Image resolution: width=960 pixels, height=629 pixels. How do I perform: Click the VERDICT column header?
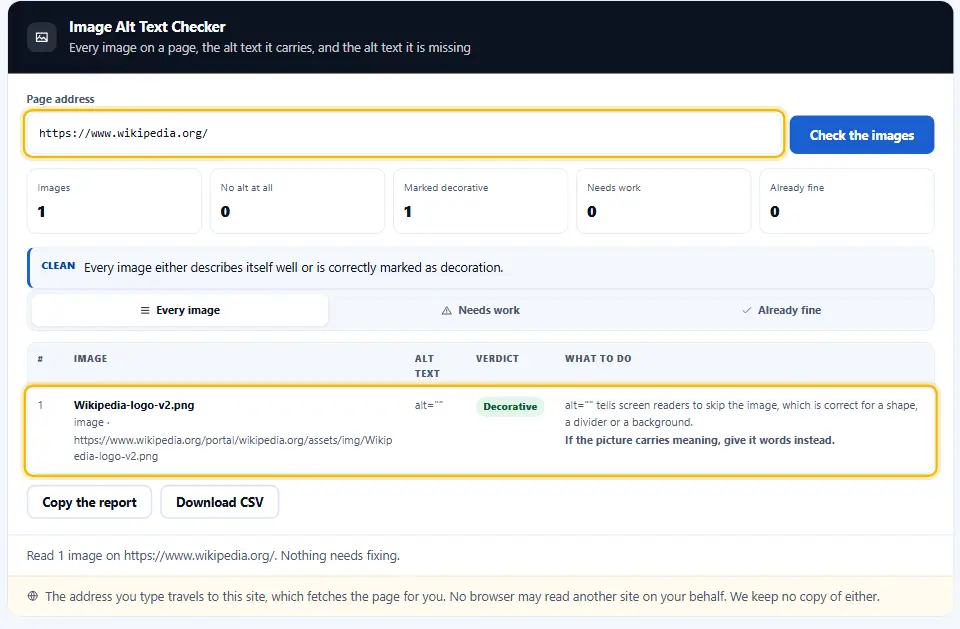(x=497, y=359)
